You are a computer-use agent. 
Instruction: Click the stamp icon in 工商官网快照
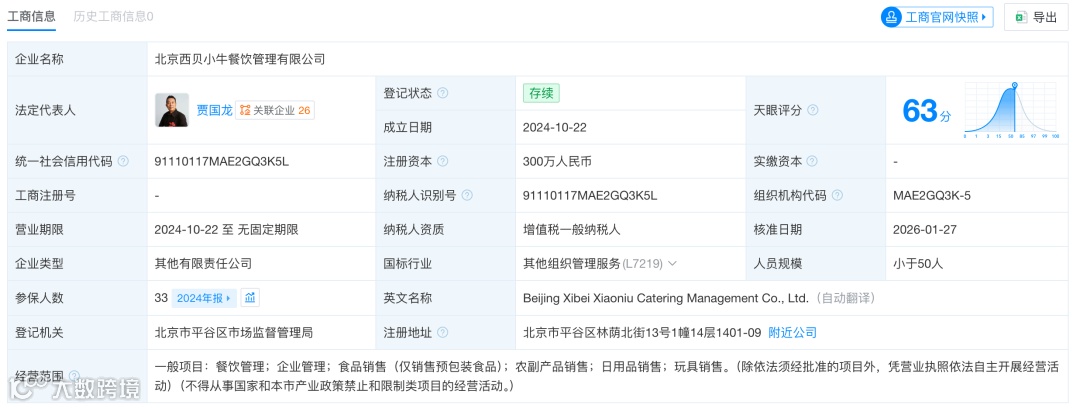tap(893, 17)
